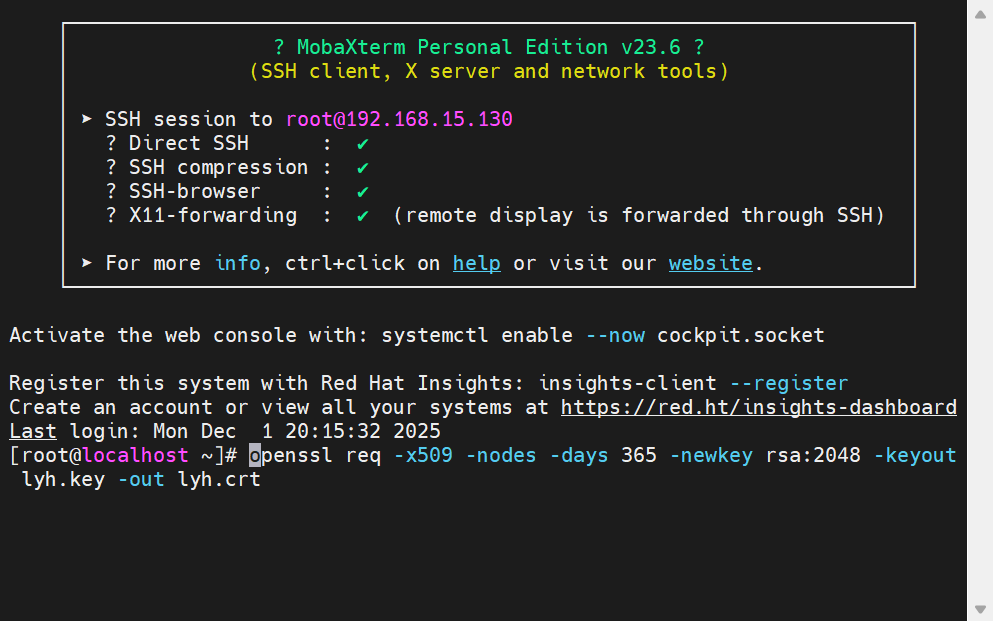Click the 'Last' login word
993x621 pixels.
click(x=33, y=432)
